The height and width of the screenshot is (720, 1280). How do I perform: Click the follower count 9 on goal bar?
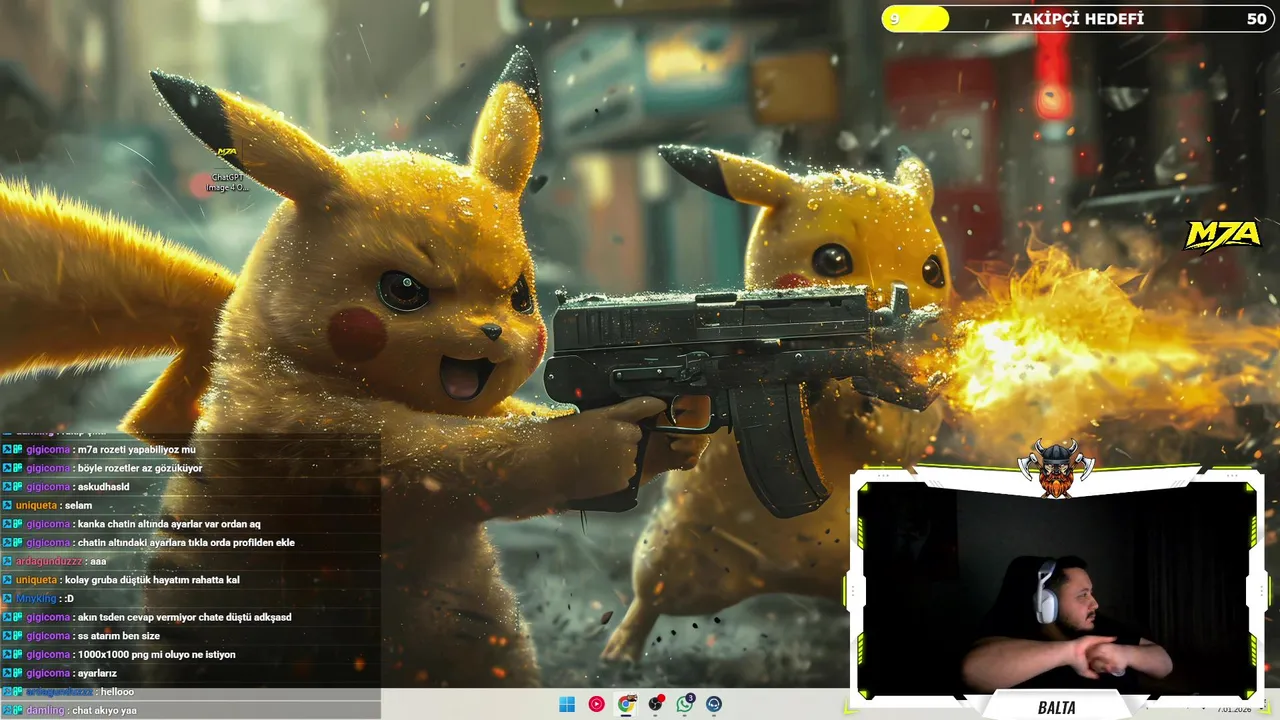pyautogui.click(x=895, y=19)
